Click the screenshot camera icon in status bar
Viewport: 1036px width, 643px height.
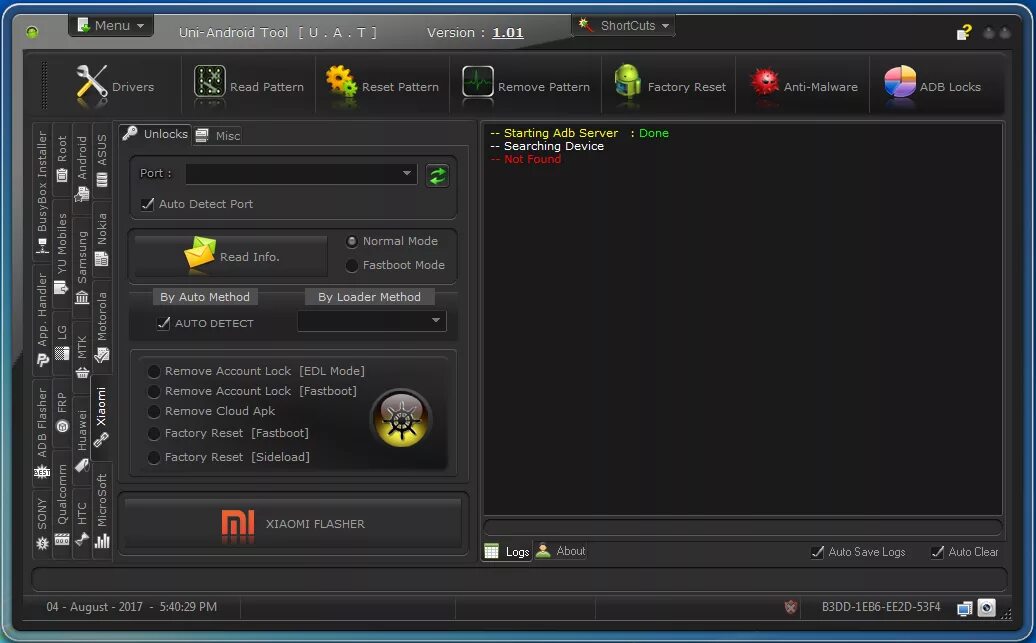pos(986,607)
